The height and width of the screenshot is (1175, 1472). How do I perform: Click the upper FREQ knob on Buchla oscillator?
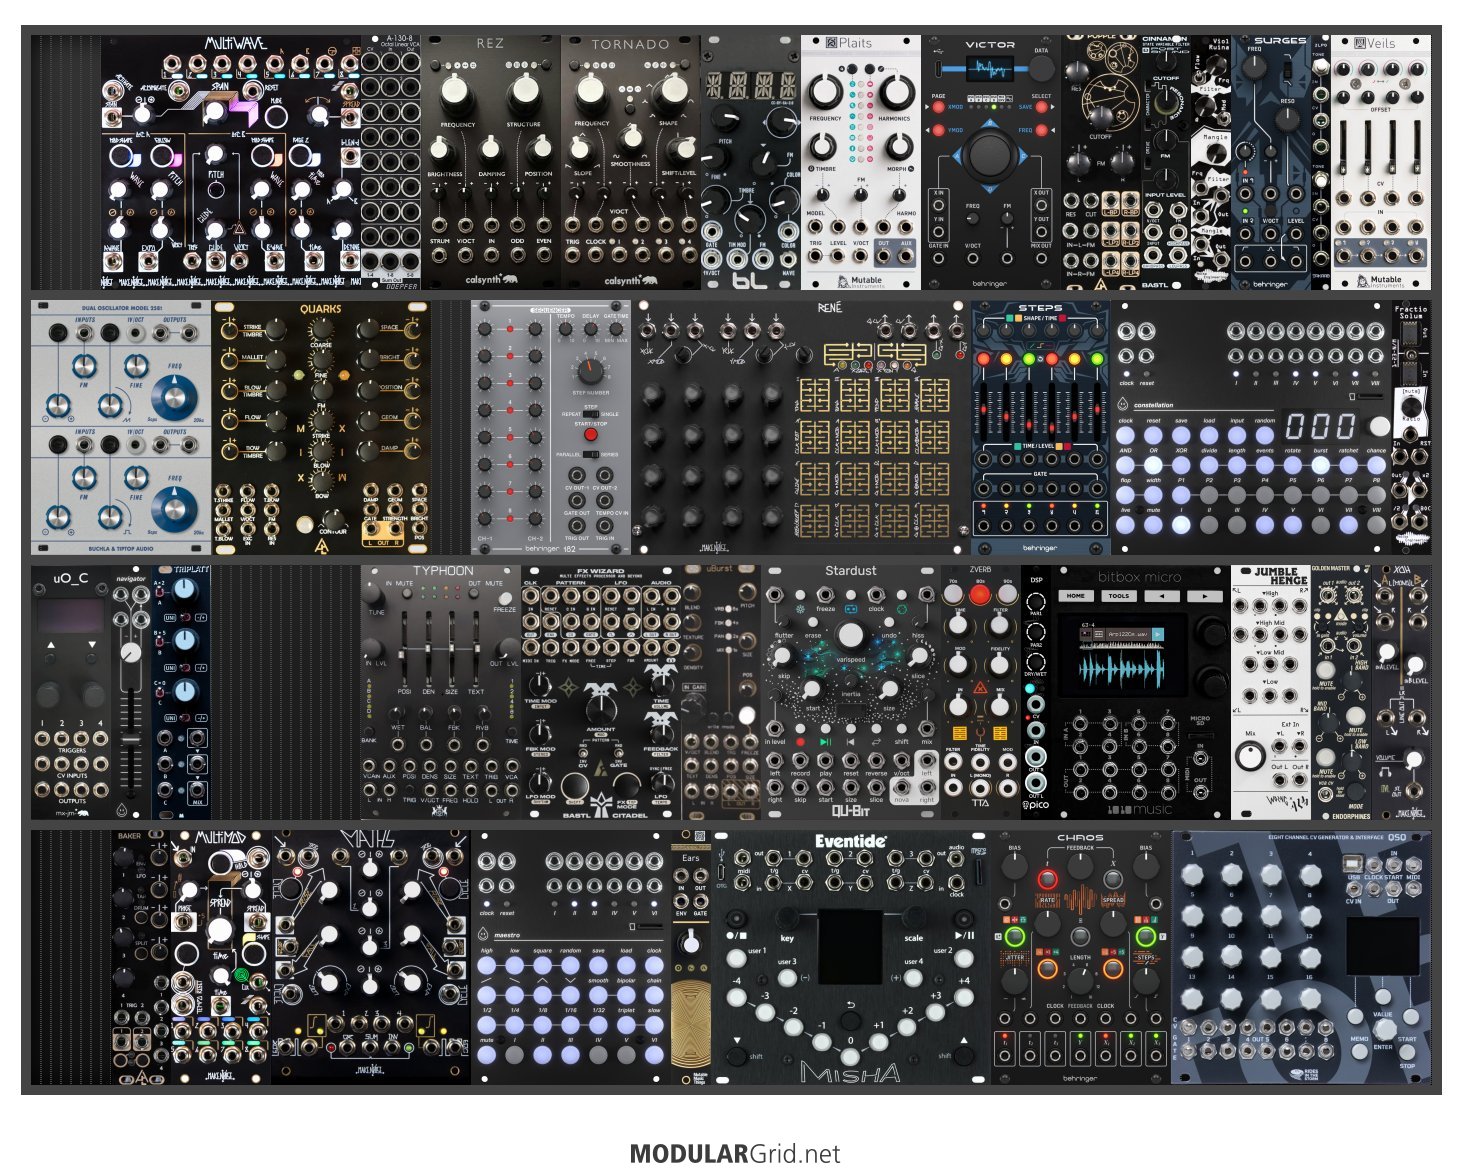(174, 399)
